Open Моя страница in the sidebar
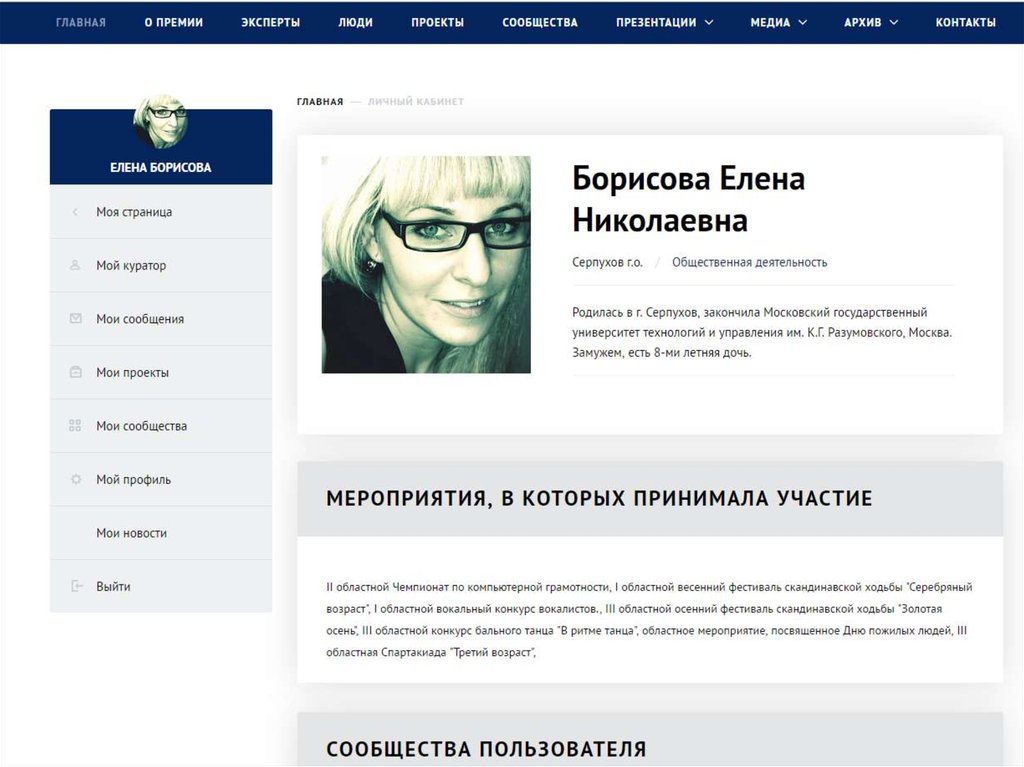The image size is (1024, 767). click(161, 212)
